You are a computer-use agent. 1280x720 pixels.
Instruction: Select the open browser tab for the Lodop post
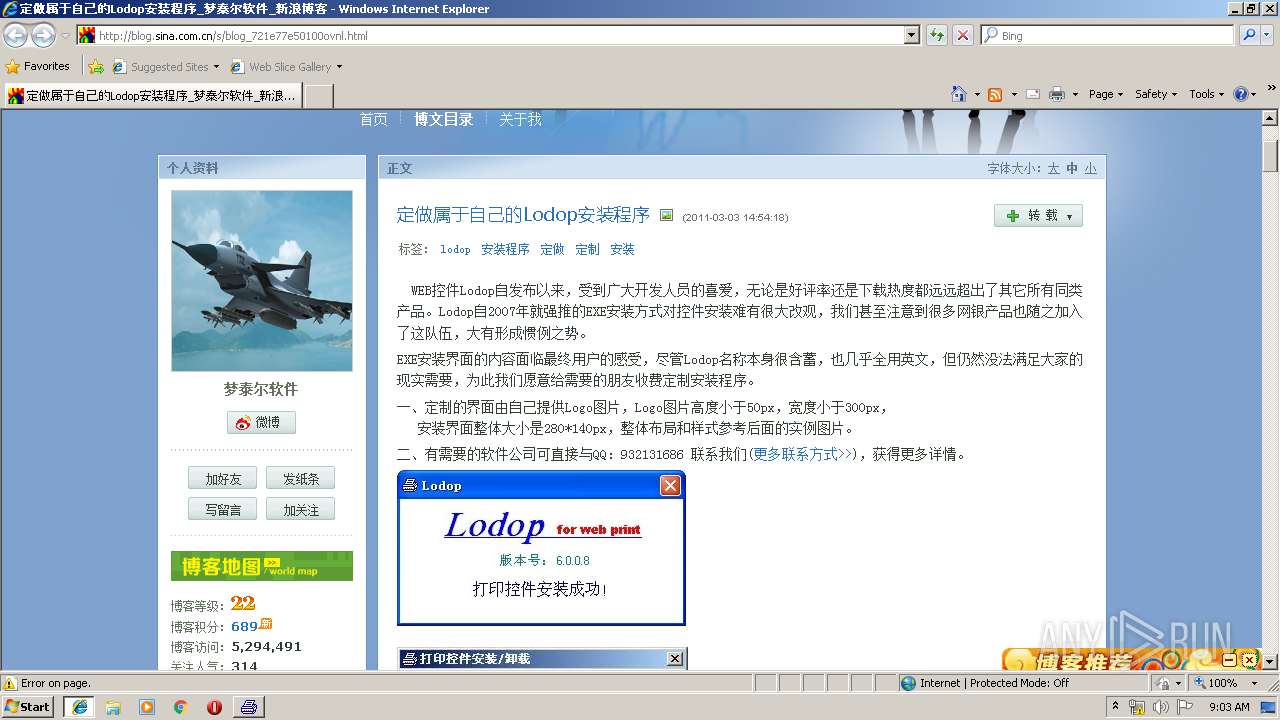(x=153, y=96)
